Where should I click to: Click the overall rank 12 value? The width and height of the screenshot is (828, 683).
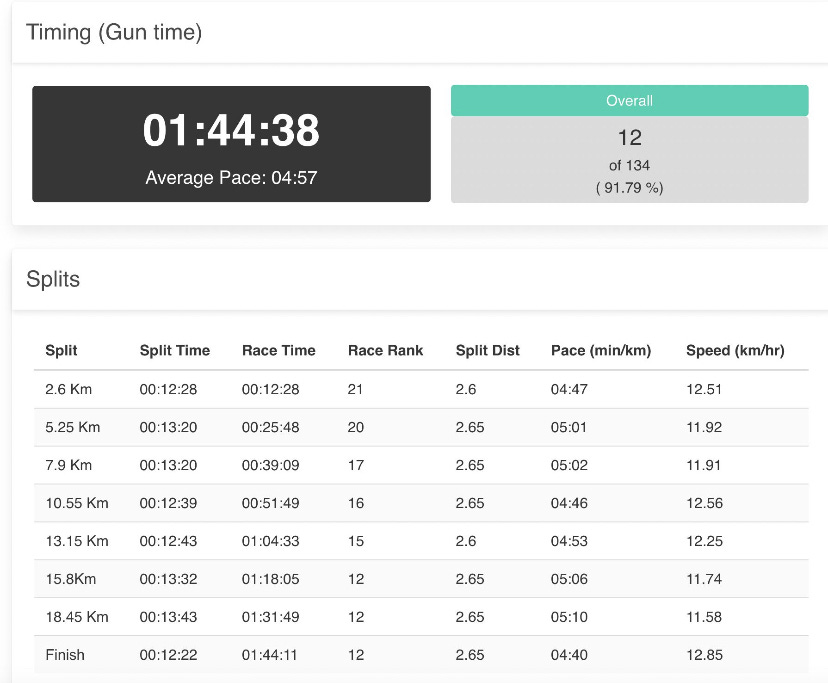click(x=629, y=138)
